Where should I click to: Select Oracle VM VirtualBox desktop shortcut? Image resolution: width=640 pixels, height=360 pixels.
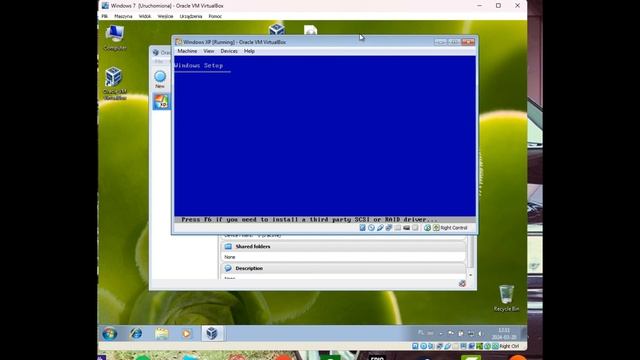[x=115, y=83]
